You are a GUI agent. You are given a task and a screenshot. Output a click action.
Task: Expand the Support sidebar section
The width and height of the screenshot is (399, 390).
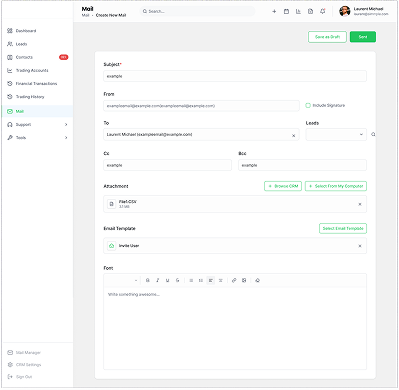pyautogui.click(x=37, y=124)
